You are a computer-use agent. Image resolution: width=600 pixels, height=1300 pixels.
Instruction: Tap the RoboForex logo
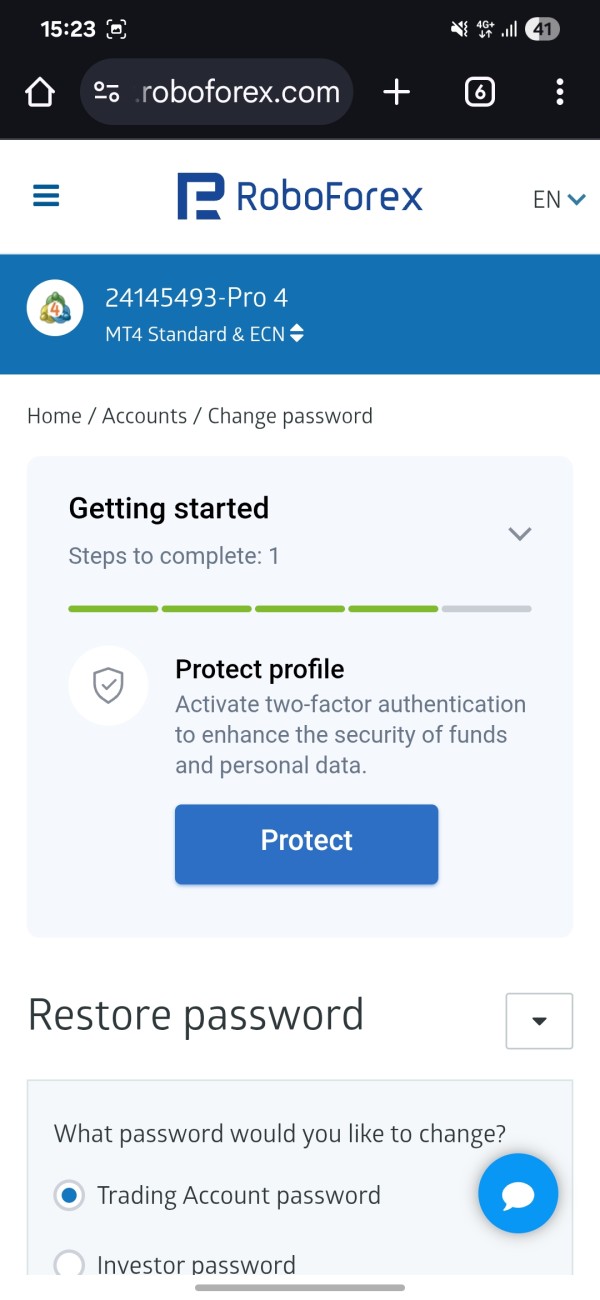300,196
